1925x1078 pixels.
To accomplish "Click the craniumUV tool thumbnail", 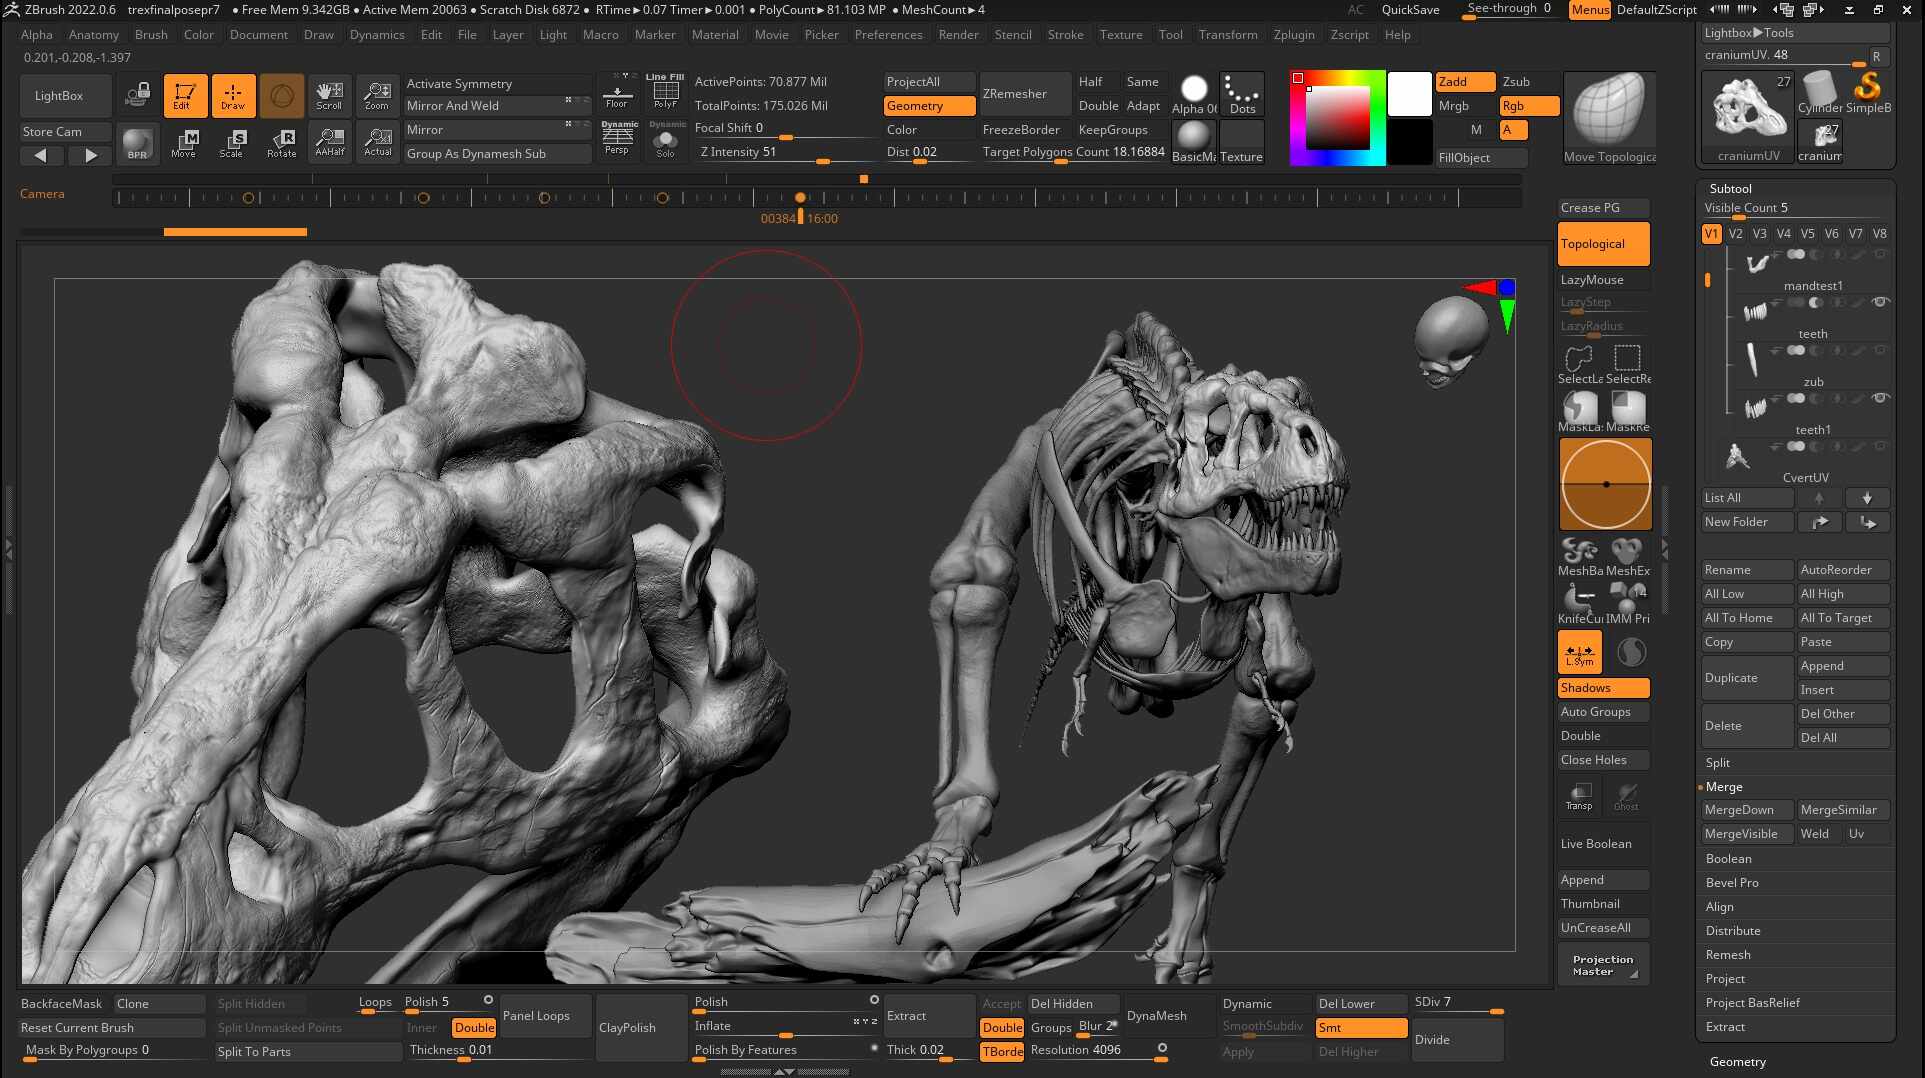I will tap(1746, 110).
